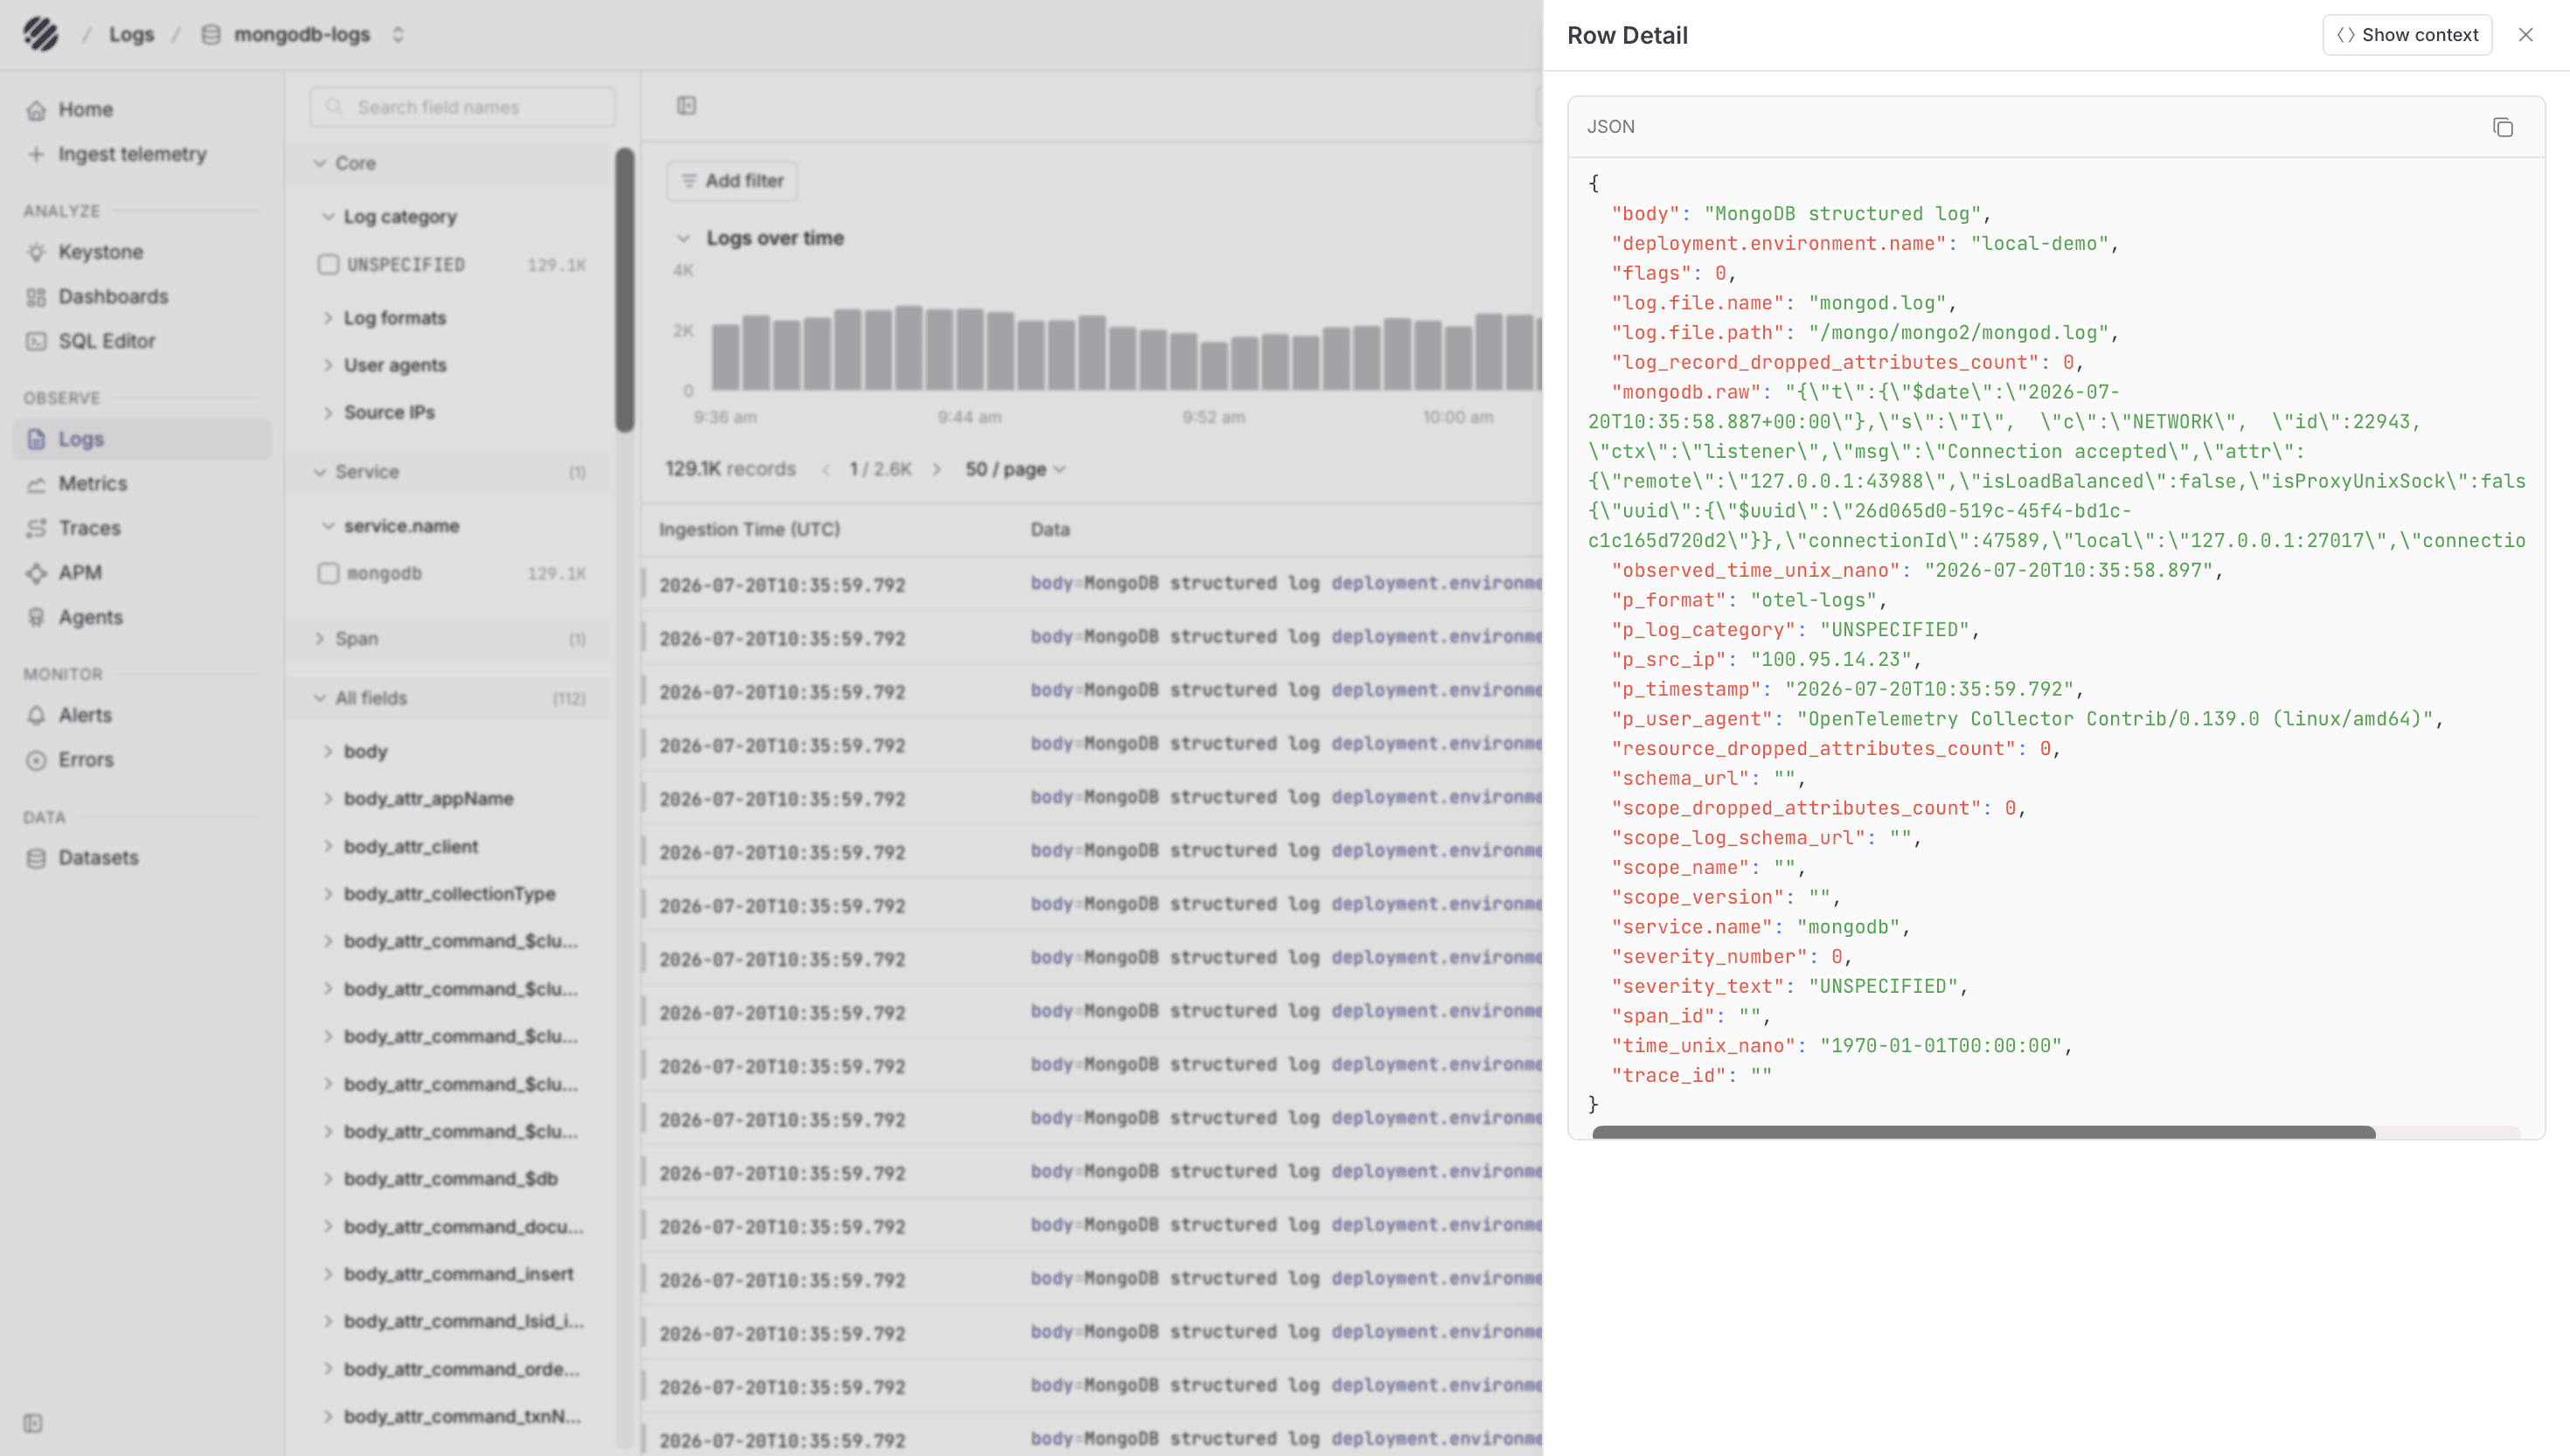Open the APM icon
2570x1456 pixels.
[36, 573]
